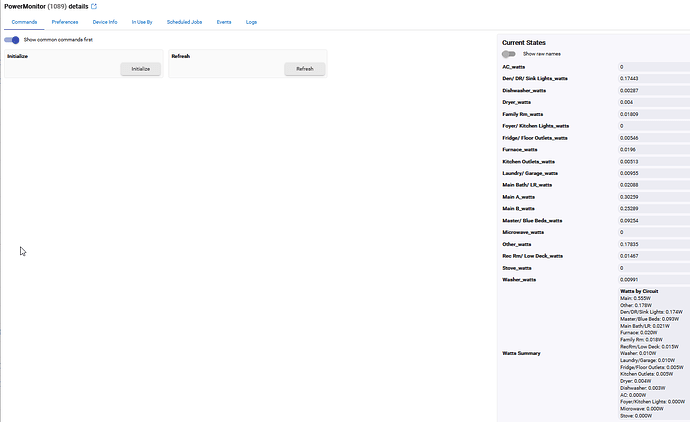Switch to the Preferences tab
The height and width of the screenshot is (422, 690).
[65, 21]
